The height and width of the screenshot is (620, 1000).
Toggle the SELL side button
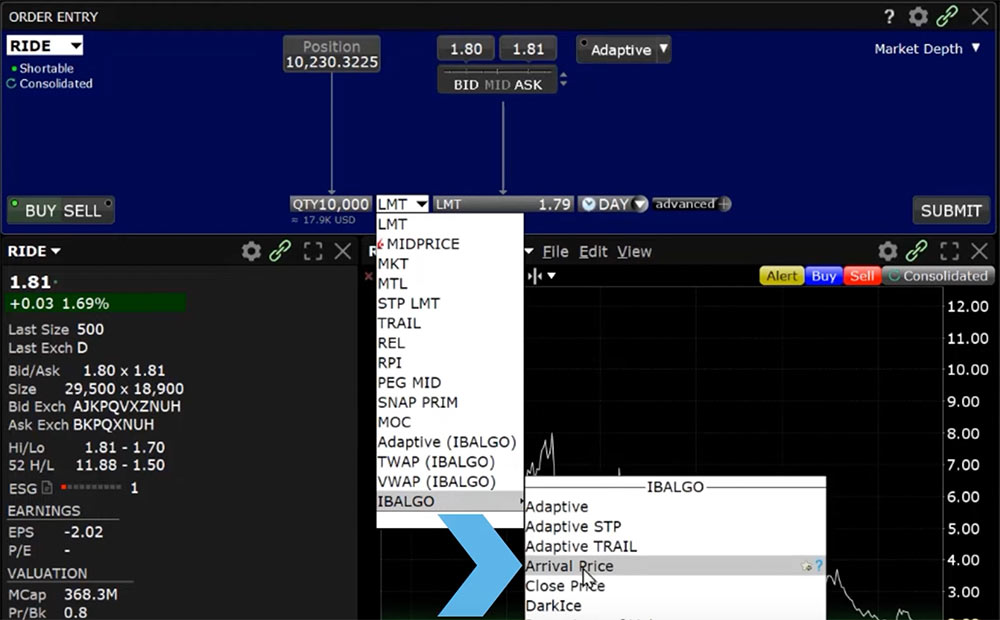tap(82, 210)
